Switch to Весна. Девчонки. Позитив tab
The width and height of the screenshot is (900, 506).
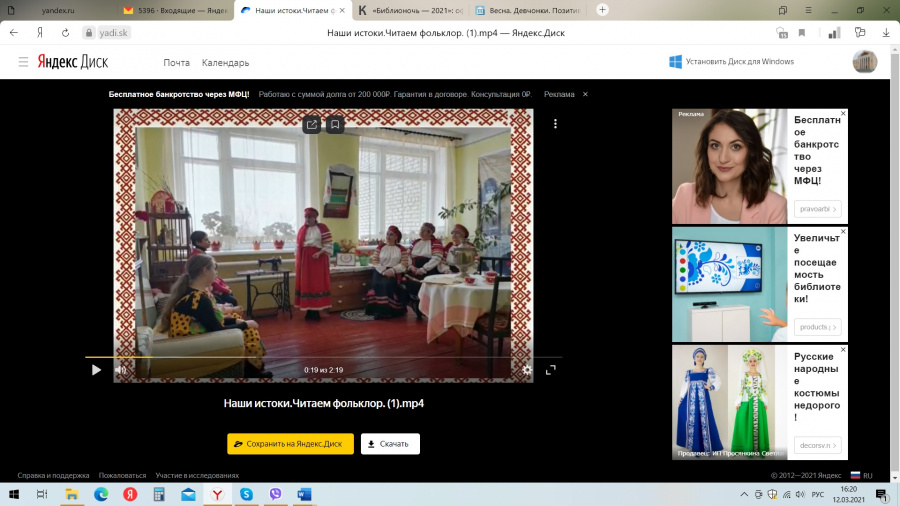[x=528, y=10]
